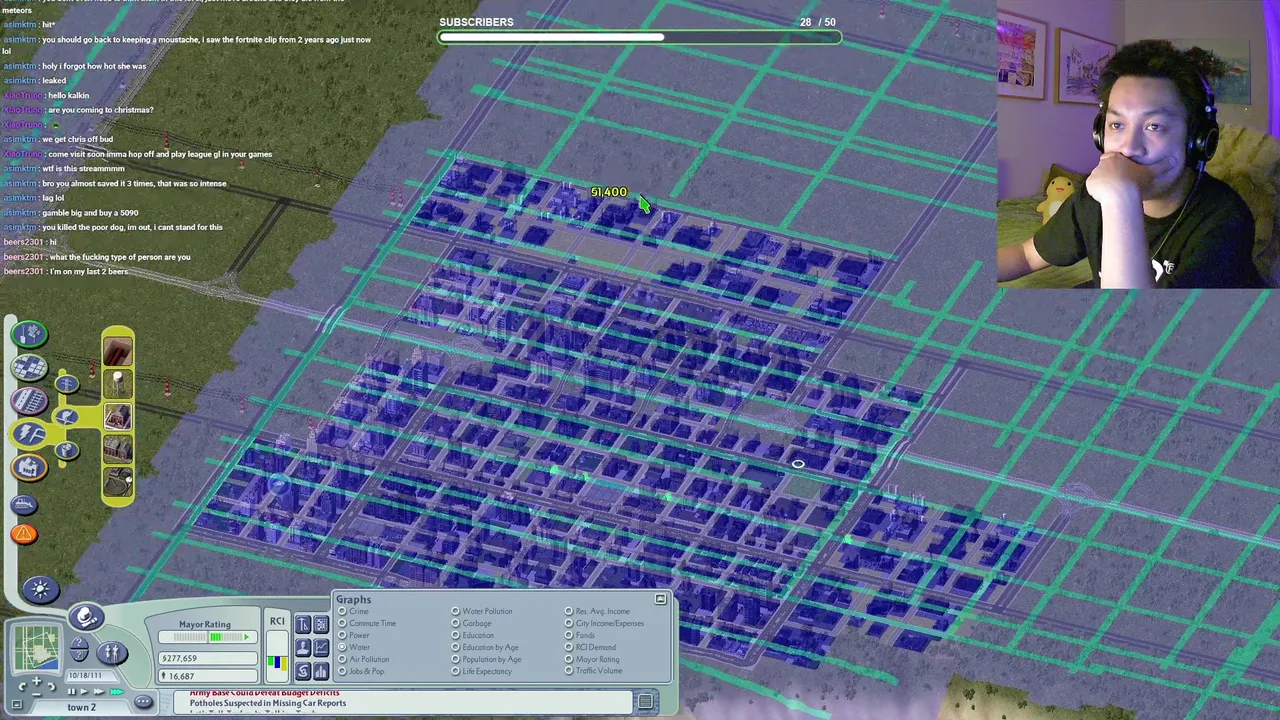Choose the water tower build option
Screen dimensions: 1280x720
click(118, 384)
